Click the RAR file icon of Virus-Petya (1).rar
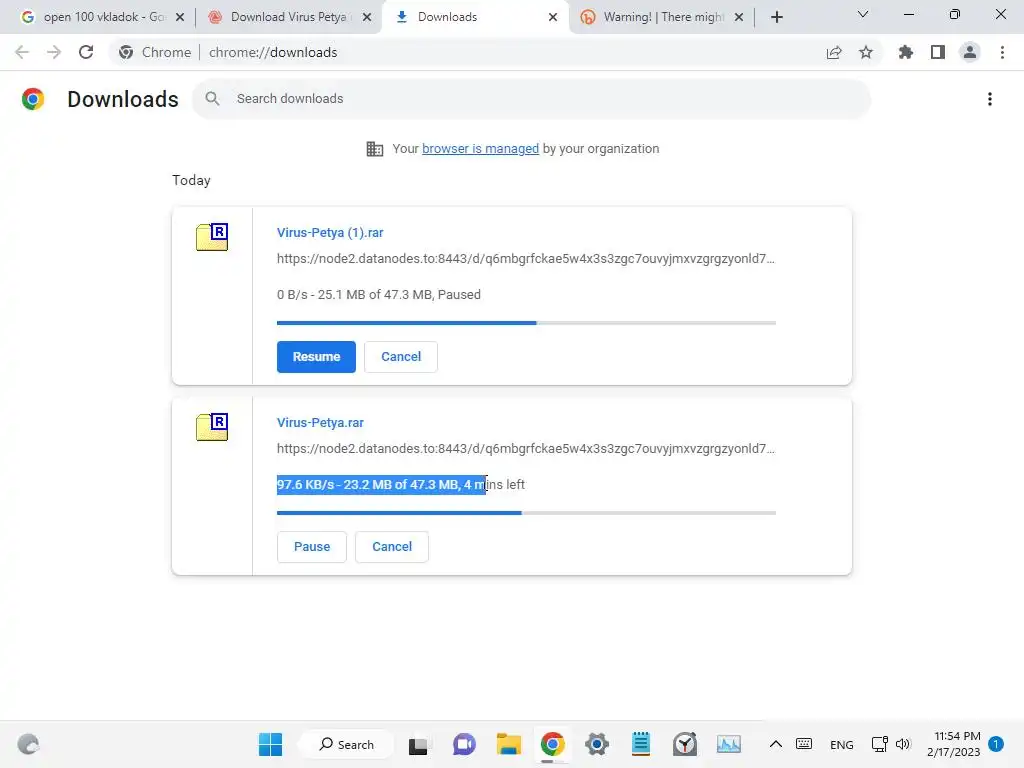 pyautogui.click(x=212, y=236)
